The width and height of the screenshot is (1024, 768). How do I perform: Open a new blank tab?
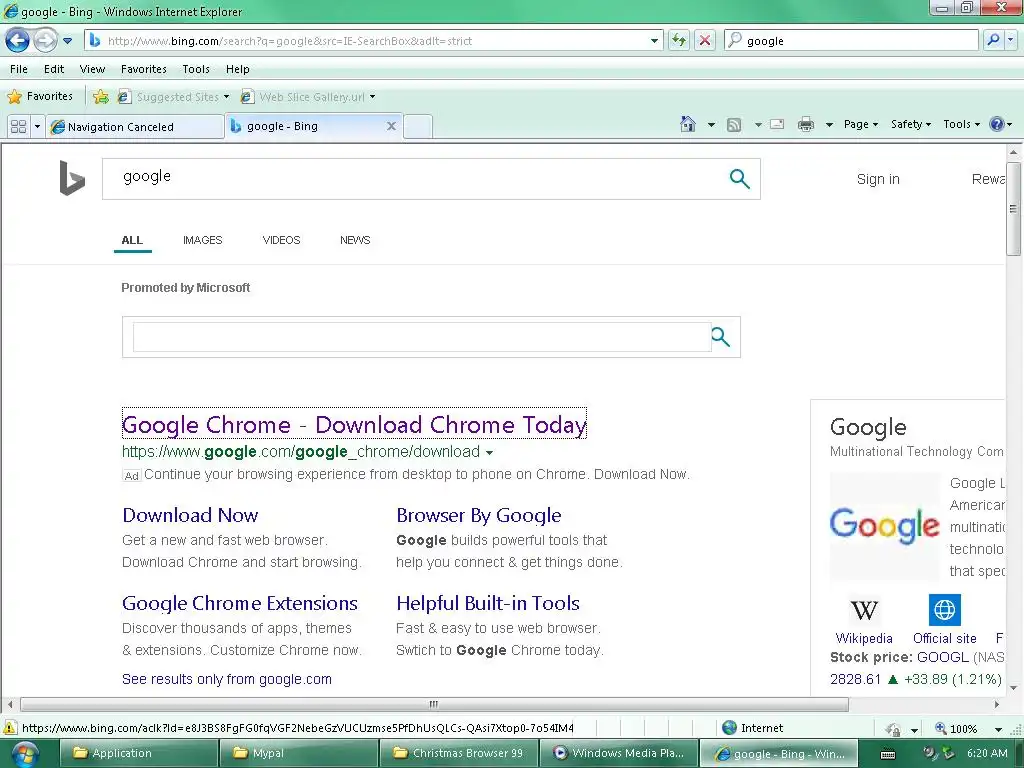418,127
